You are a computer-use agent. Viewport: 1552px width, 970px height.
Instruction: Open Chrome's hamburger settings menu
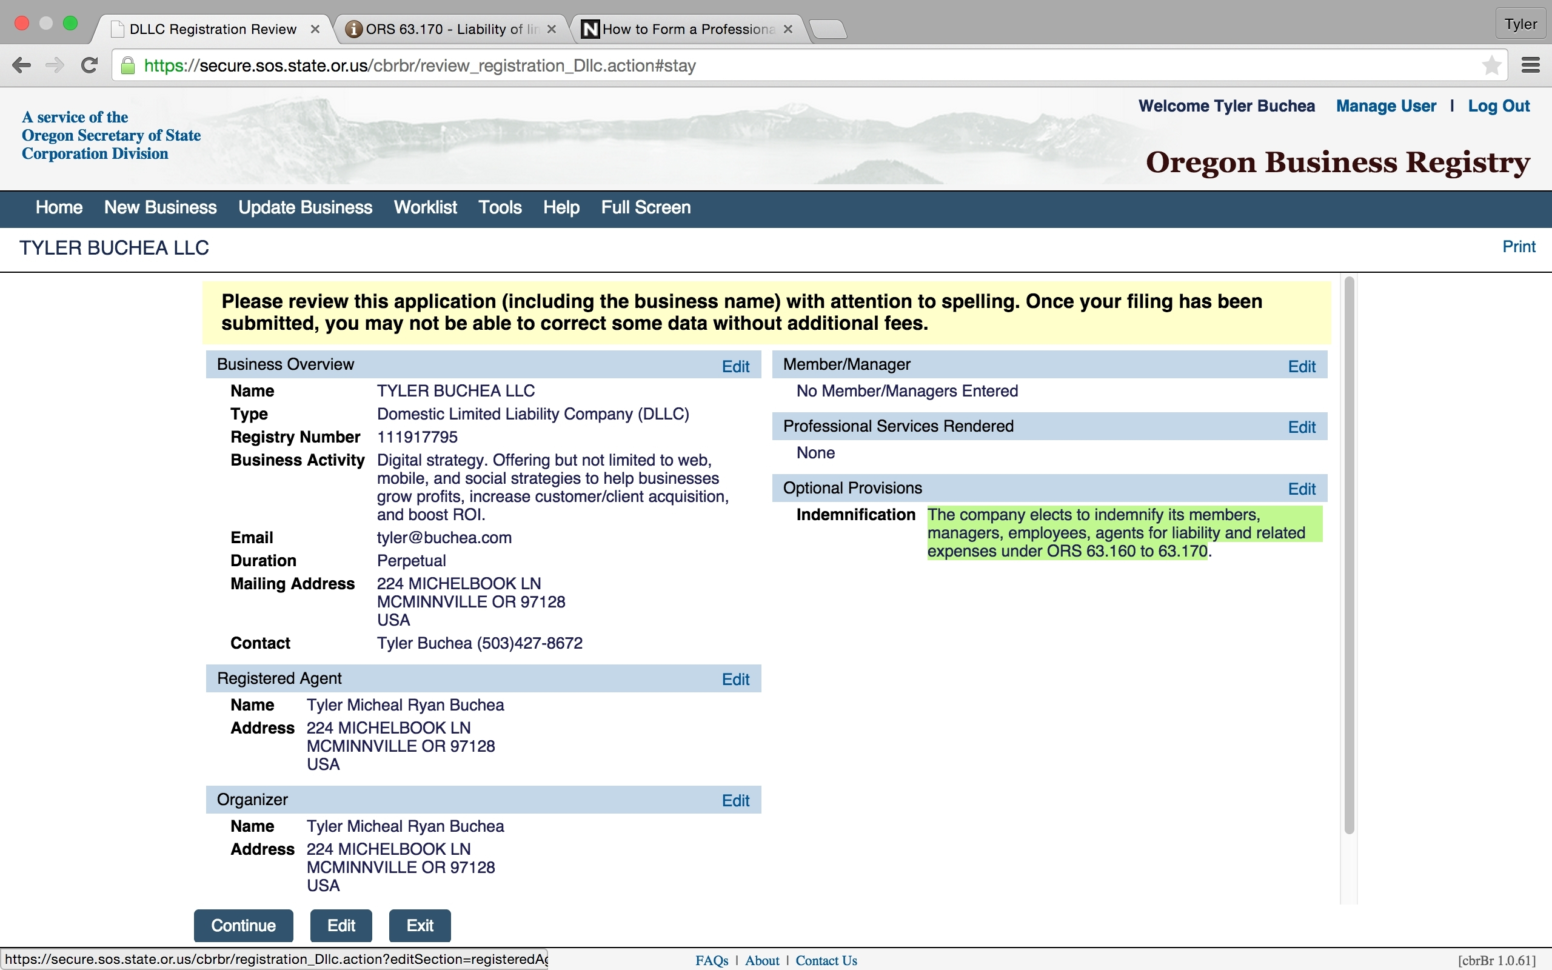[1529, 65]
